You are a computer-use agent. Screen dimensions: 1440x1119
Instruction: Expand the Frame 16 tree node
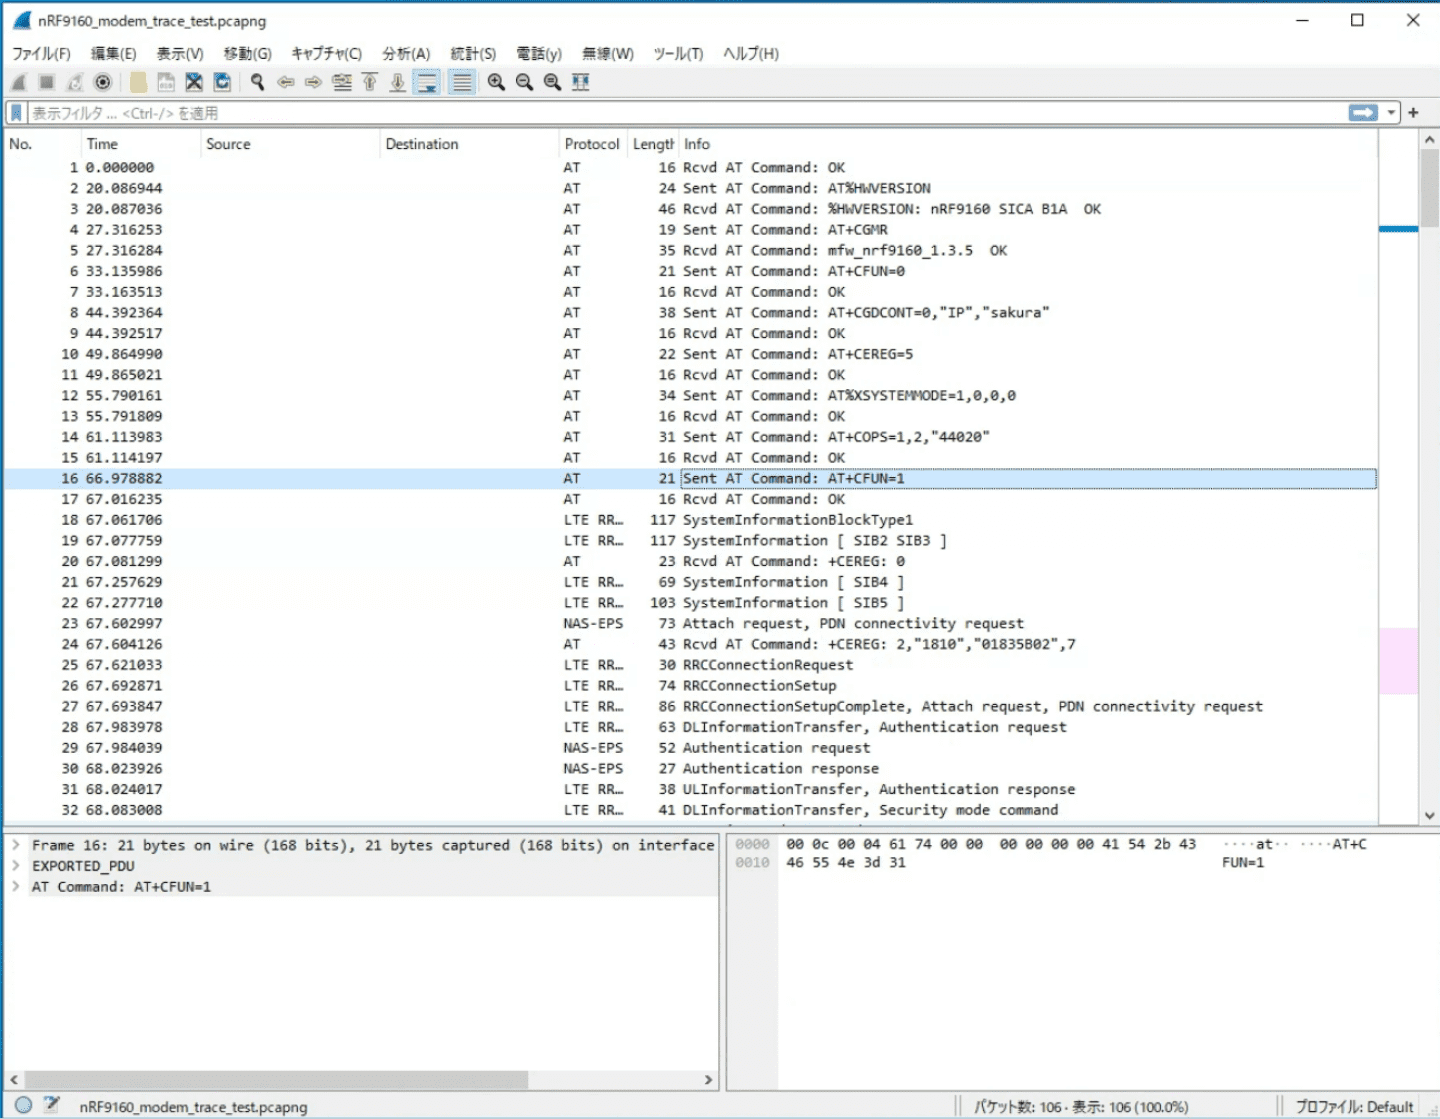(x=16, y=845)
